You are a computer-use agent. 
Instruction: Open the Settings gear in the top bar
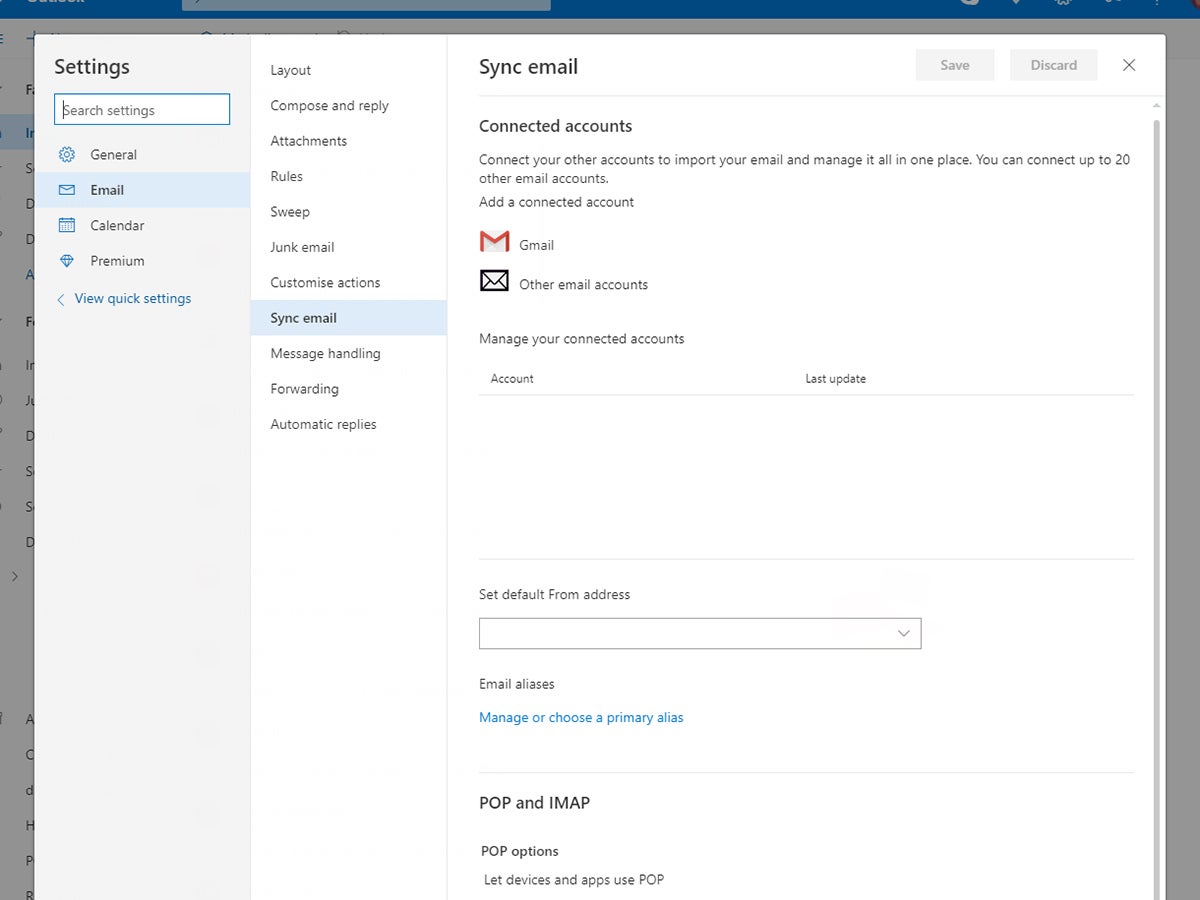1063,4
